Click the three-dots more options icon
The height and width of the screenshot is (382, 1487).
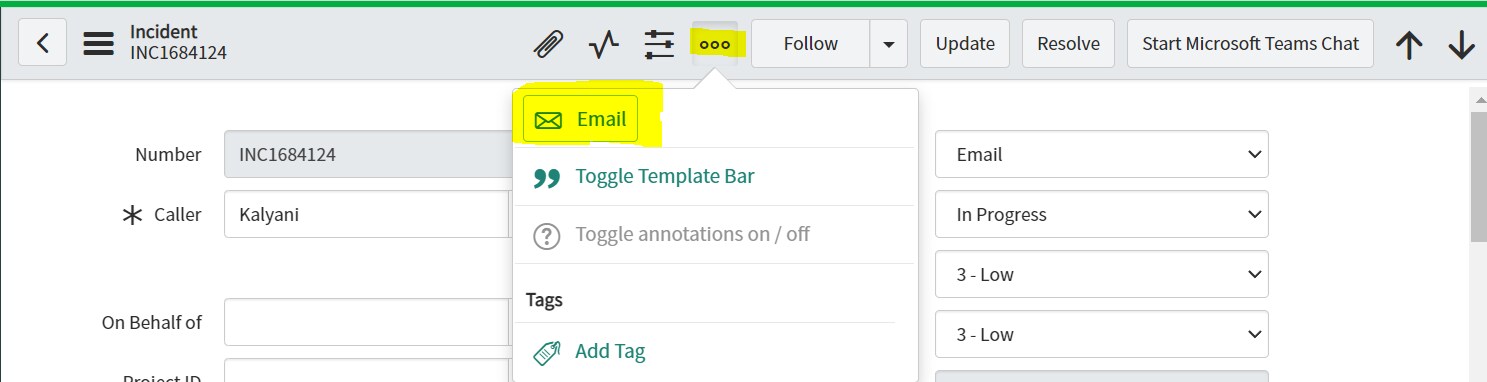pos(715,44)
